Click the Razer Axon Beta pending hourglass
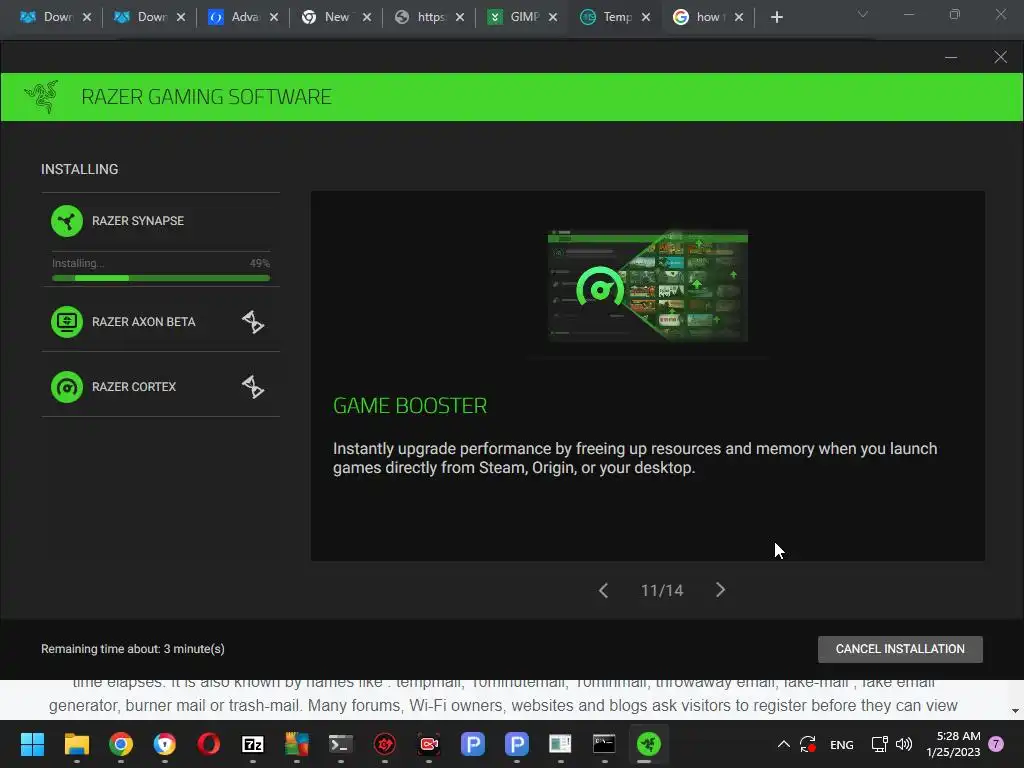This screenshot has width=1024, height=768. click(253, 322)
